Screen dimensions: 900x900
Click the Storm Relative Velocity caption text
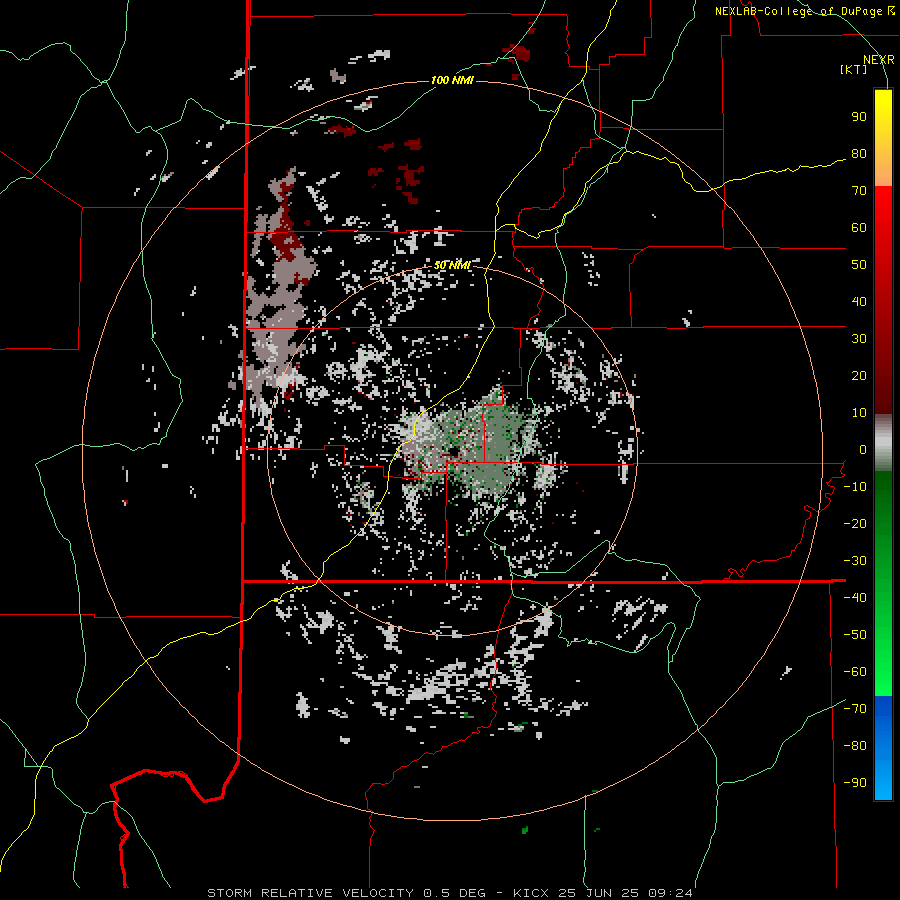449,893
